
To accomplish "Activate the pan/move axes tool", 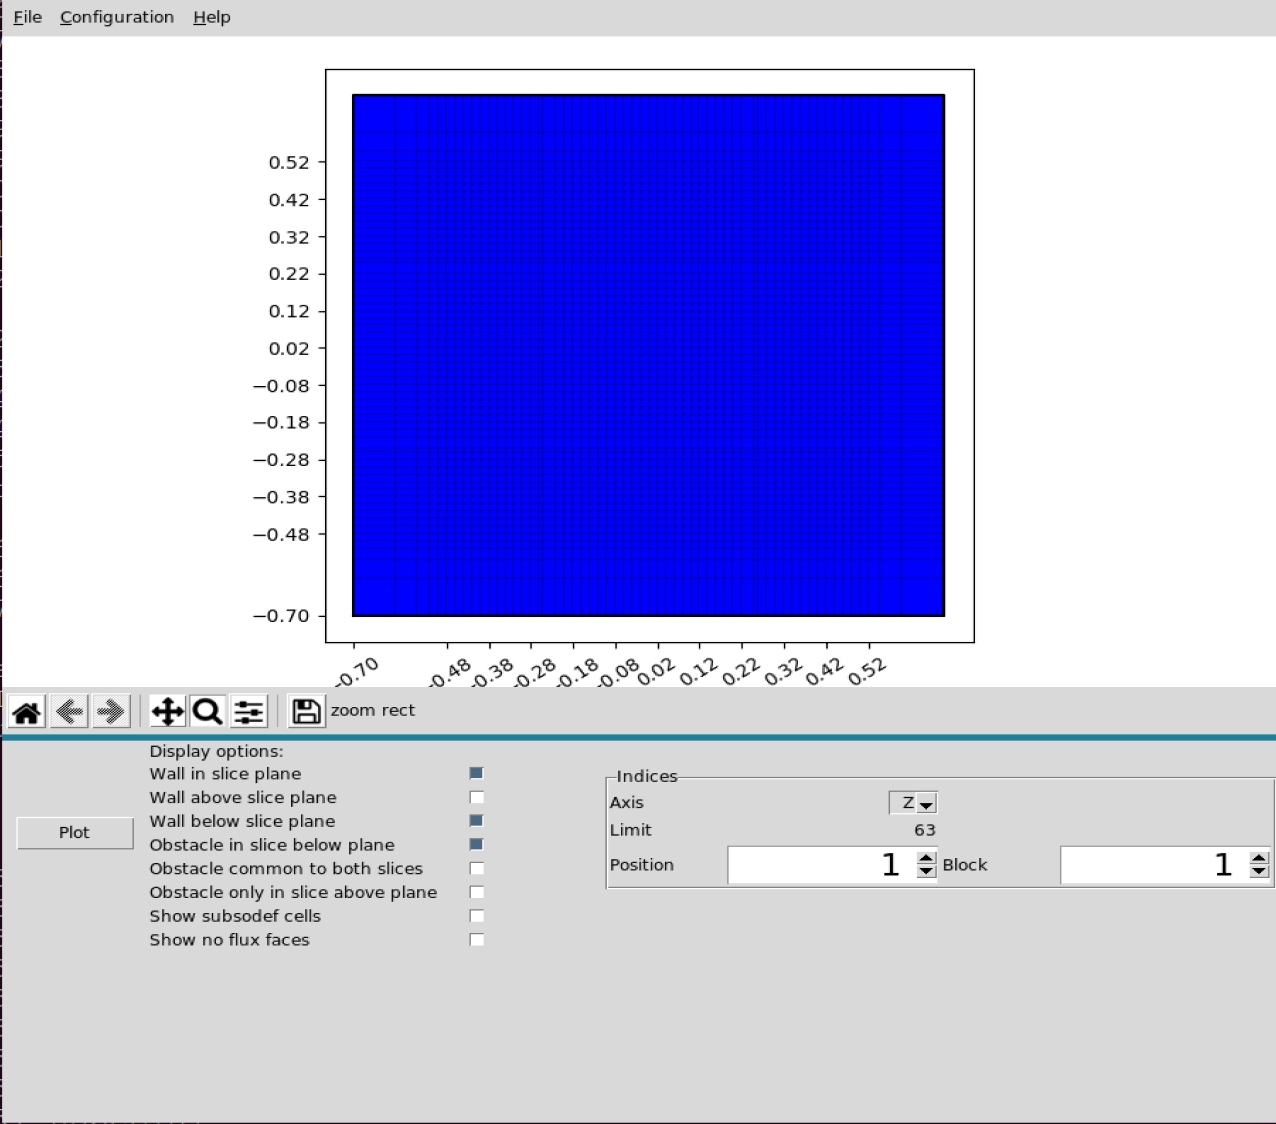I will 167,711.
